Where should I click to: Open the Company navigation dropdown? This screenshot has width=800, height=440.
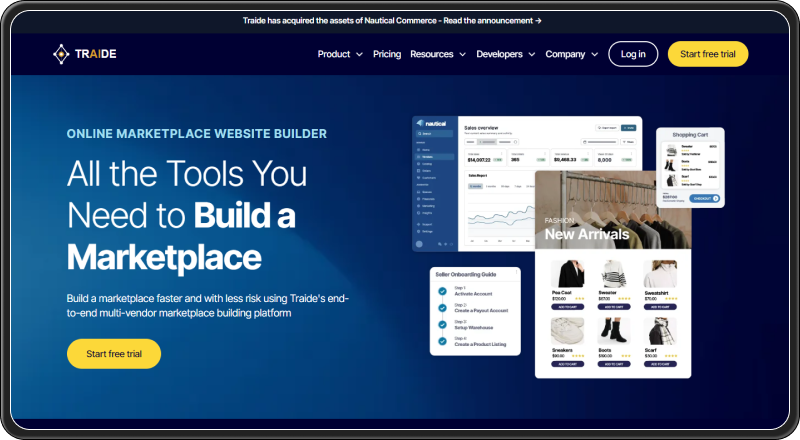(572, 54)
